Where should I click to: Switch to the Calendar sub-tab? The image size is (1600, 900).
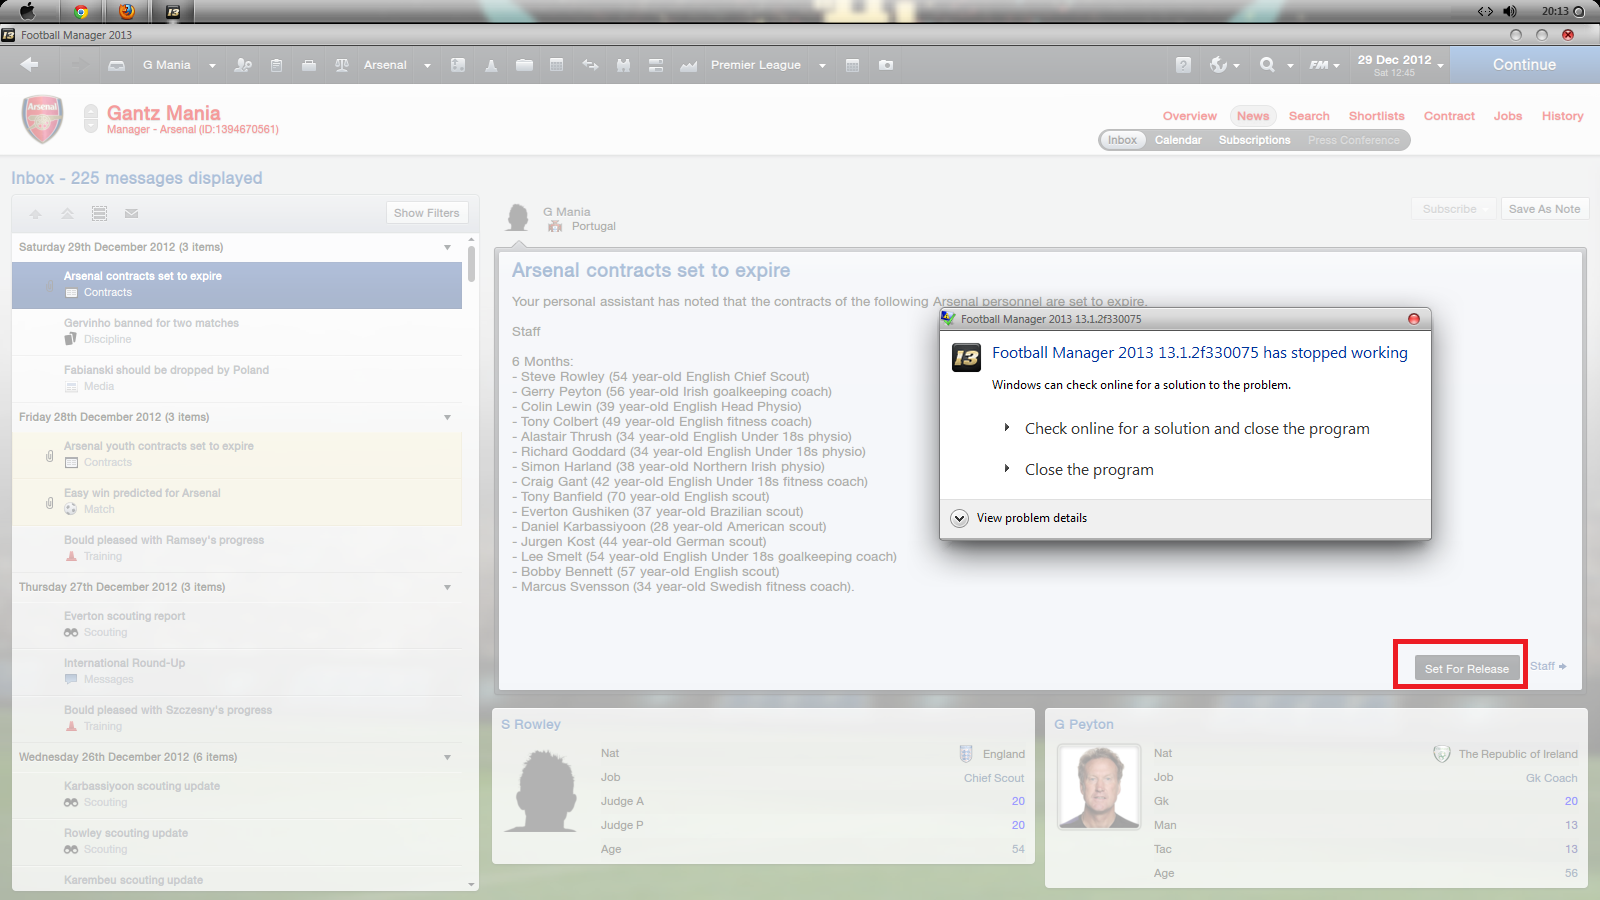click(x=1178, y=140)
